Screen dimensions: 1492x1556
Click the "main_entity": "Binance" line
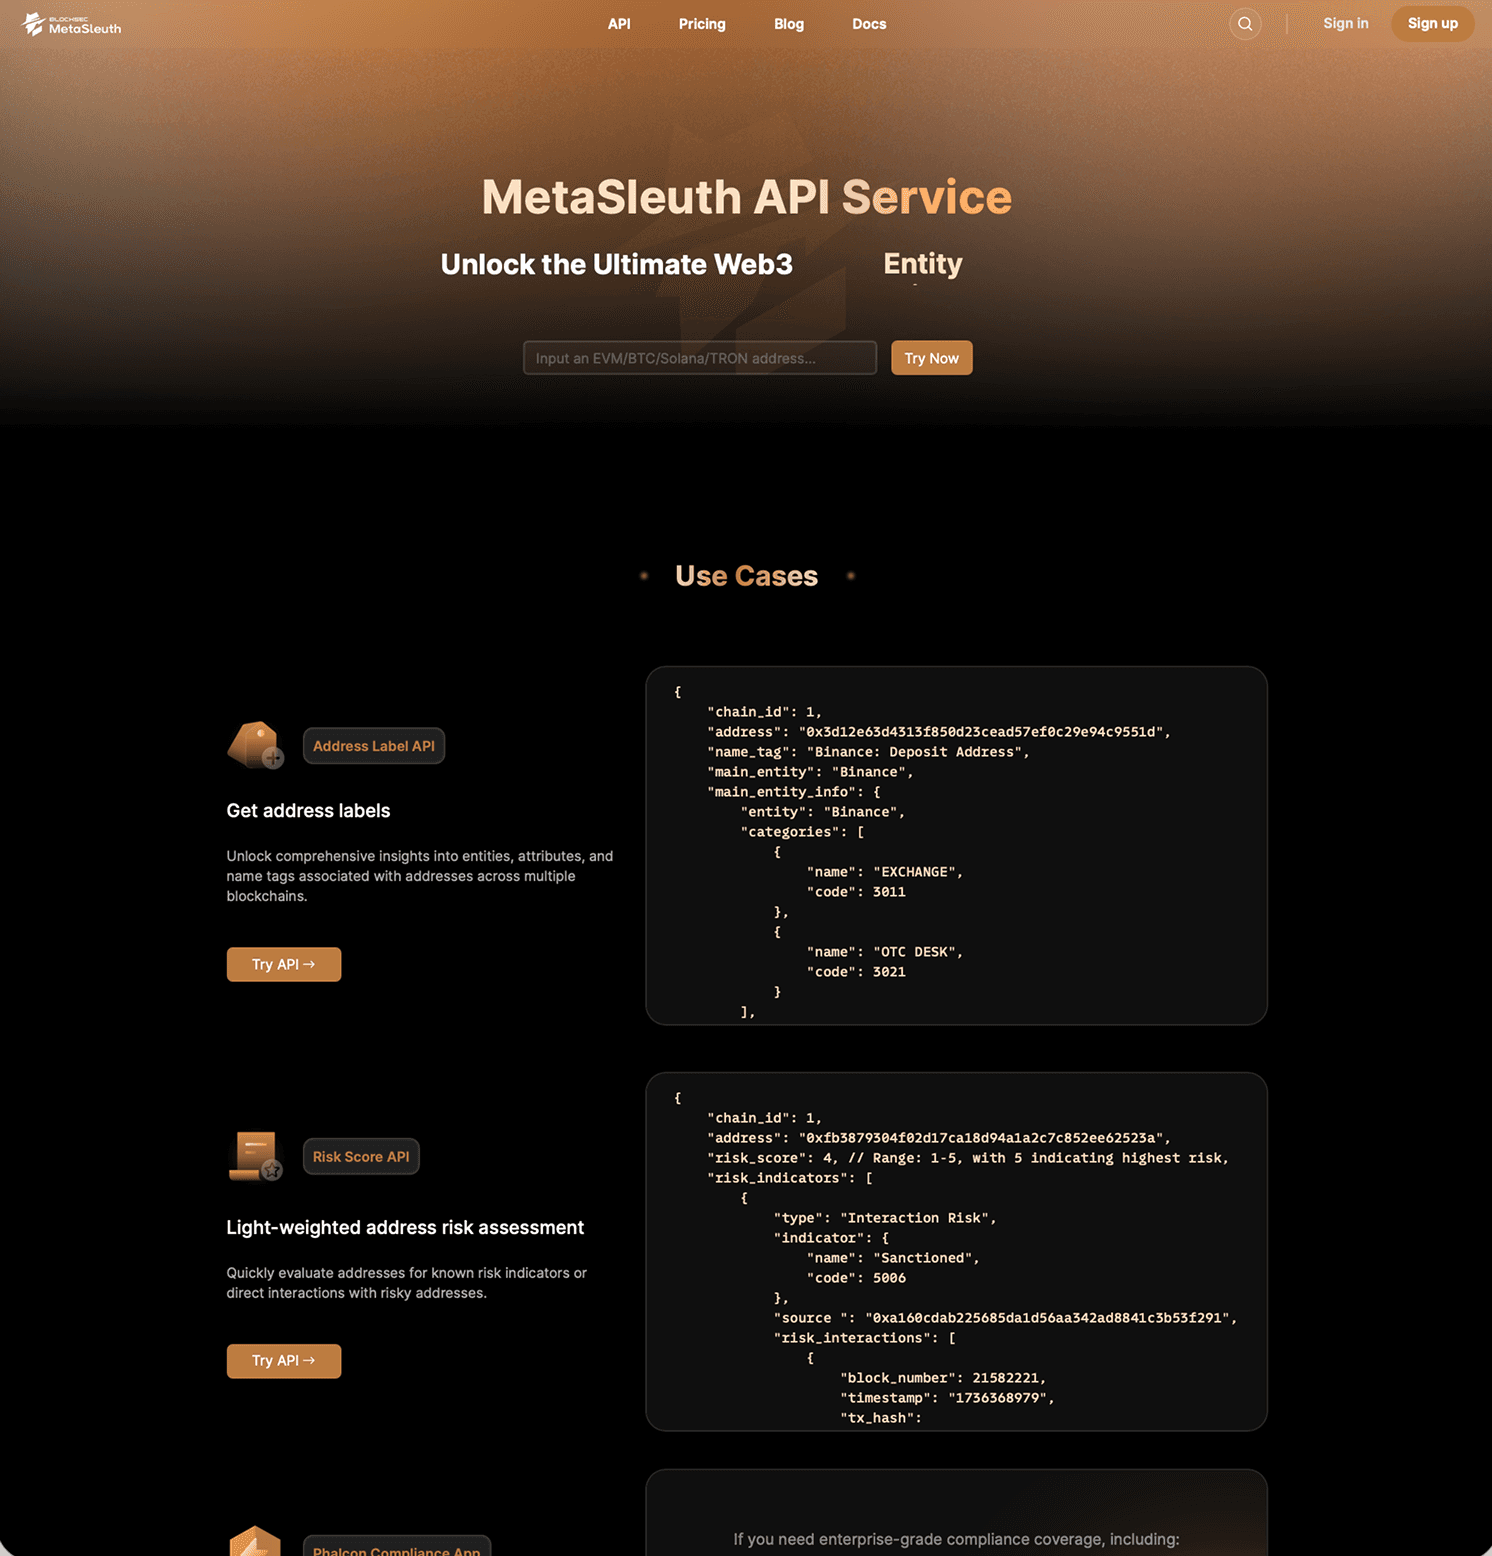[x=810, y=772]
